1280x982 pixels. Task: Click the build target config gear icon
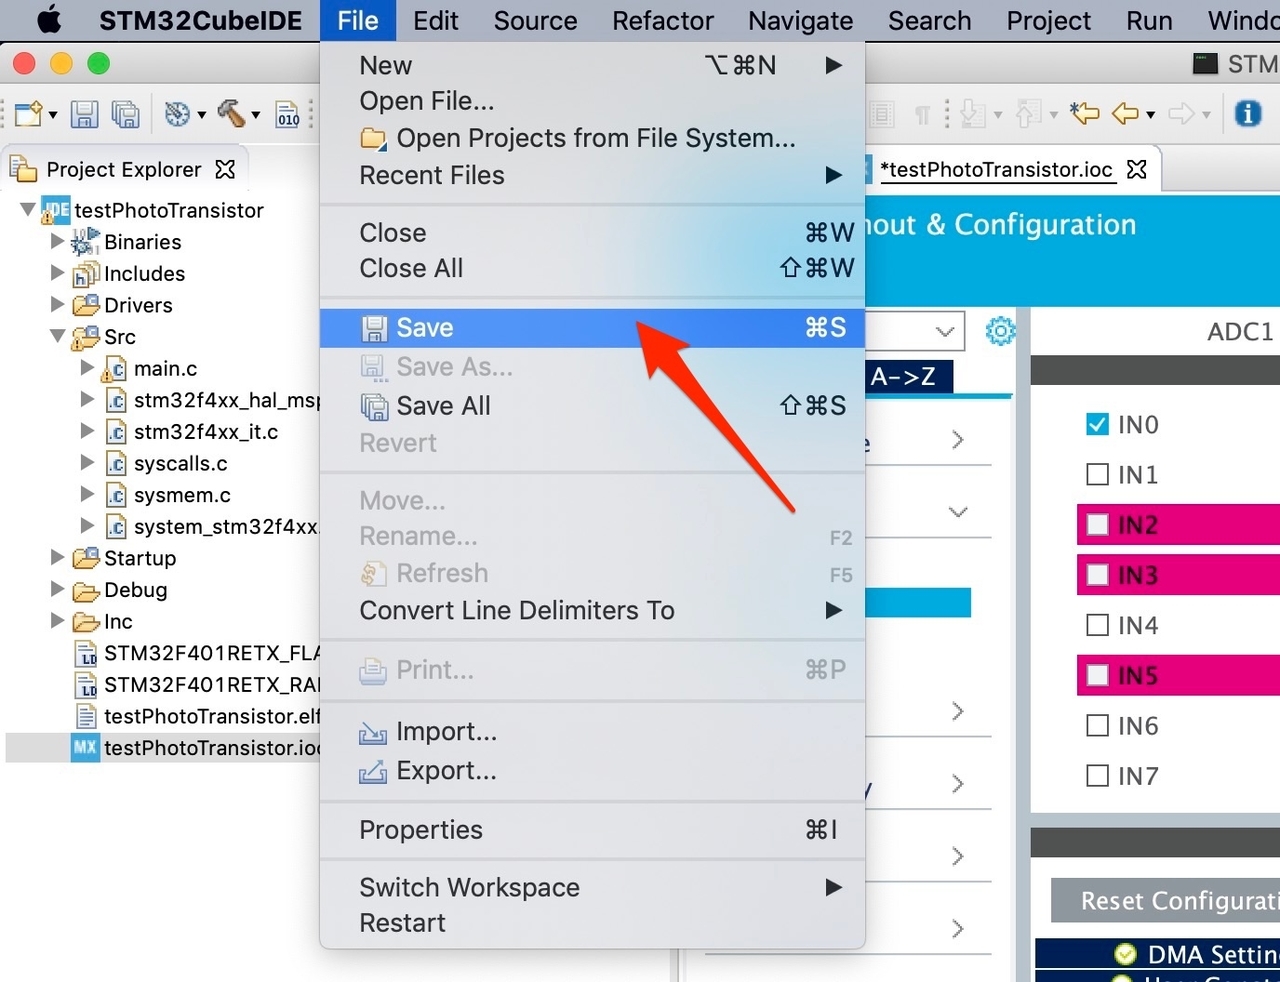click(x=177, y=114)
